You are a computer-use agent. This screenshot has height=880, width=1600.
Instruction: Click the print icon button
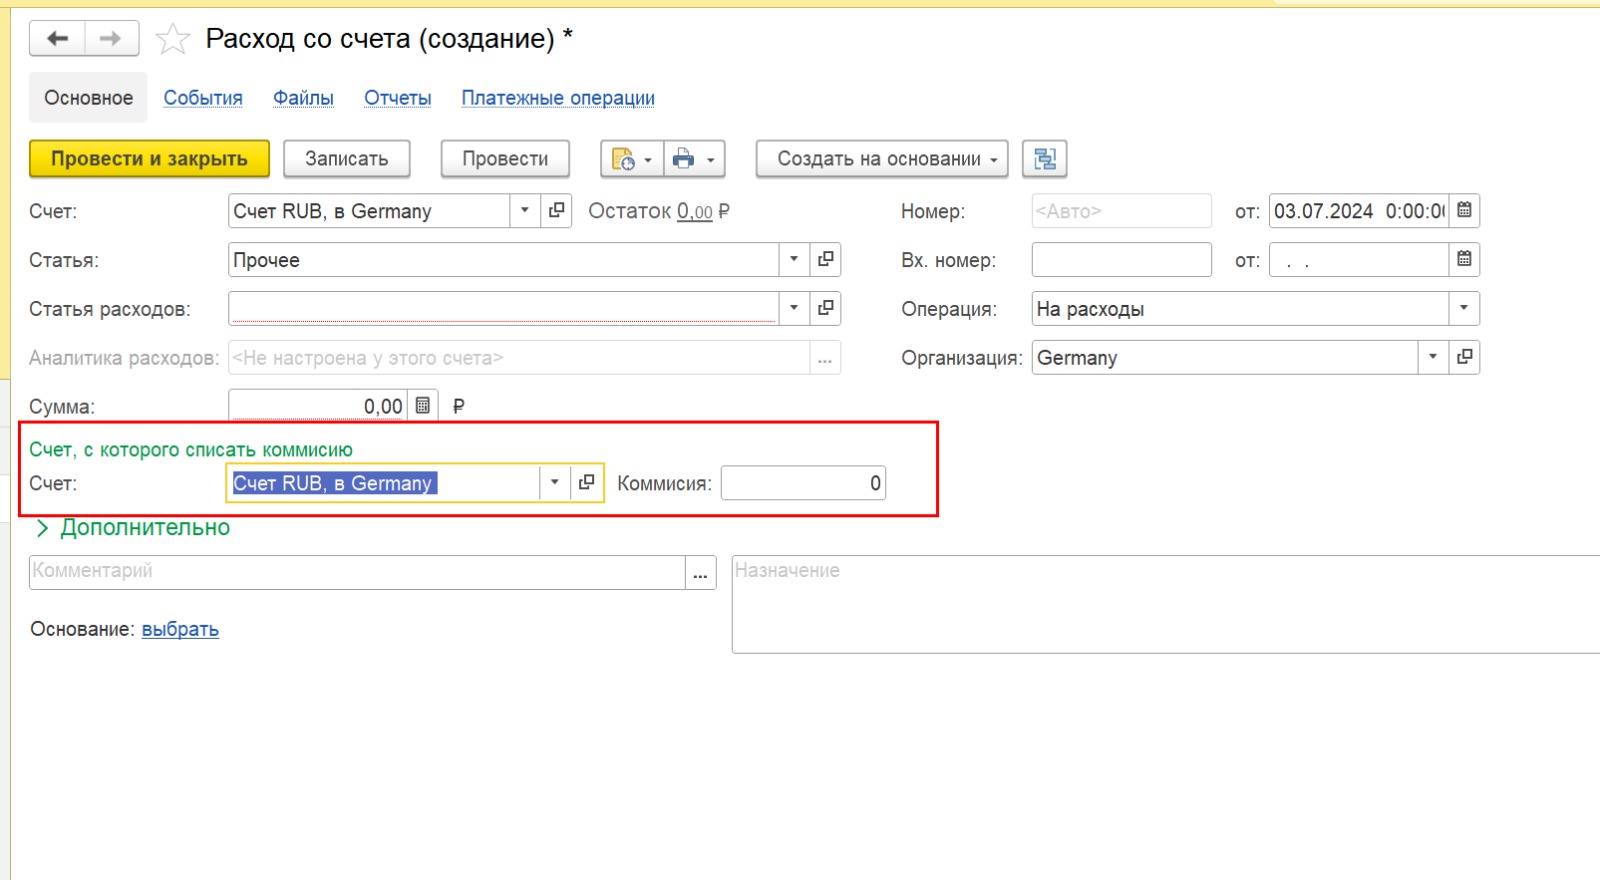[x=684, y=159]
